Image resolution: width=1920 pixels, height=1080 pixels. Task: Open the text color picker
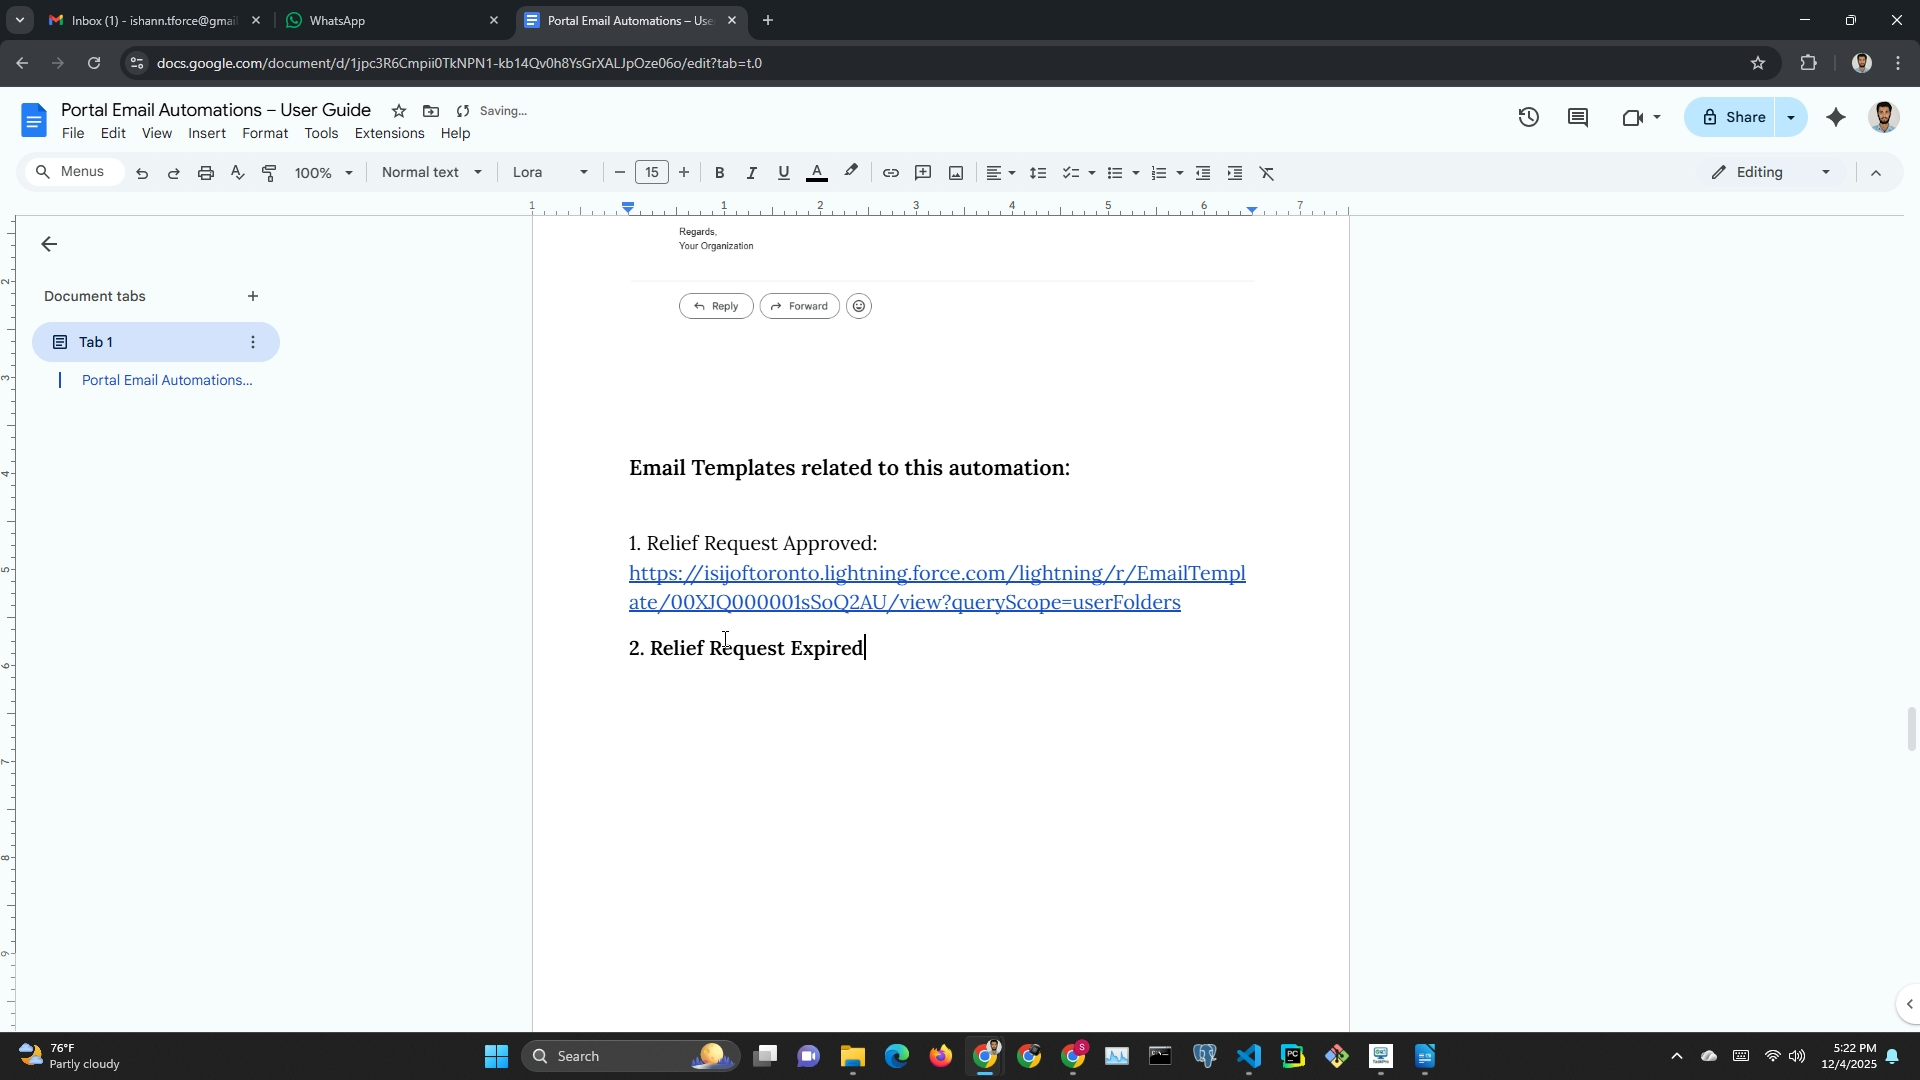pos(817,173)
